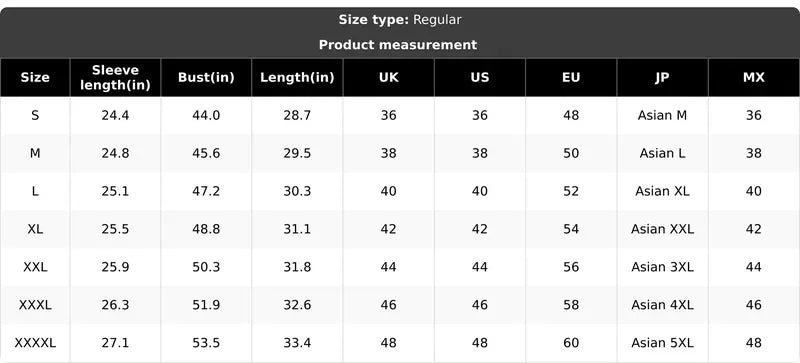Click the Product measurement title
800x363 pixels.
point(398,45)
